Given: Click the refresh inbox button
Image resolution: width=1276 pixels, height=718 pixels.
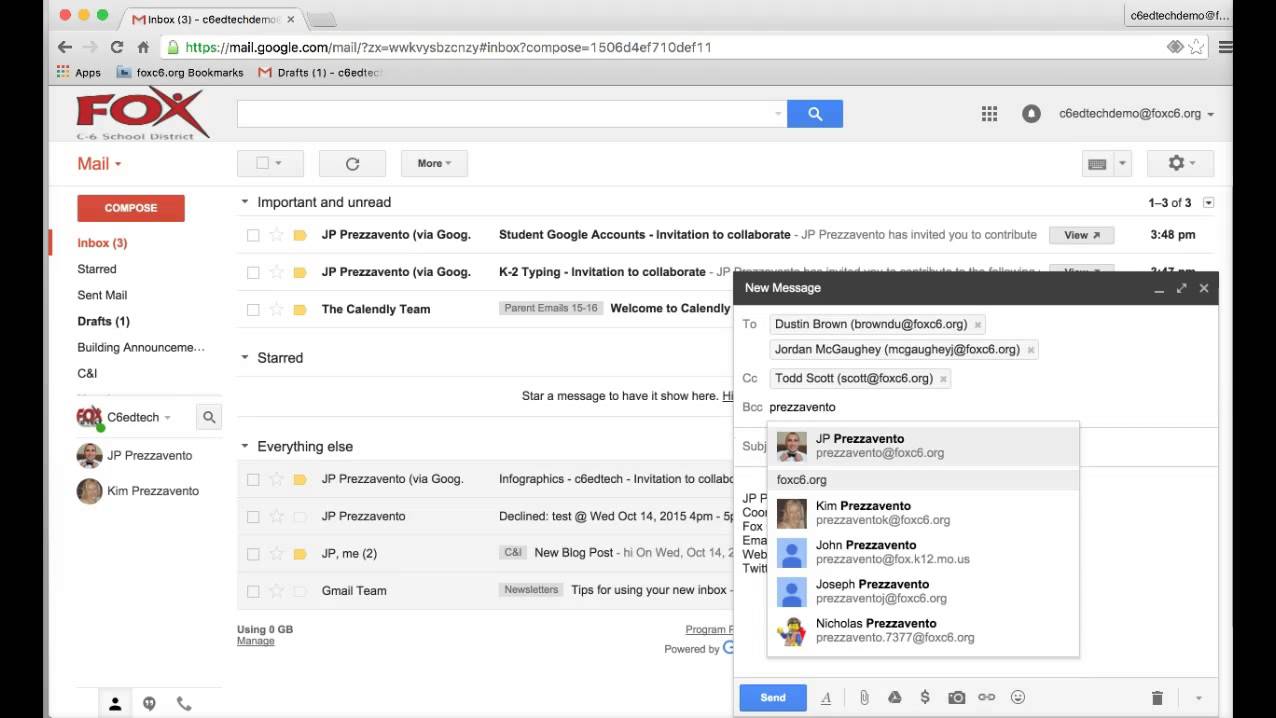Looking at the screenshot, I should click(x=352, y=163).
